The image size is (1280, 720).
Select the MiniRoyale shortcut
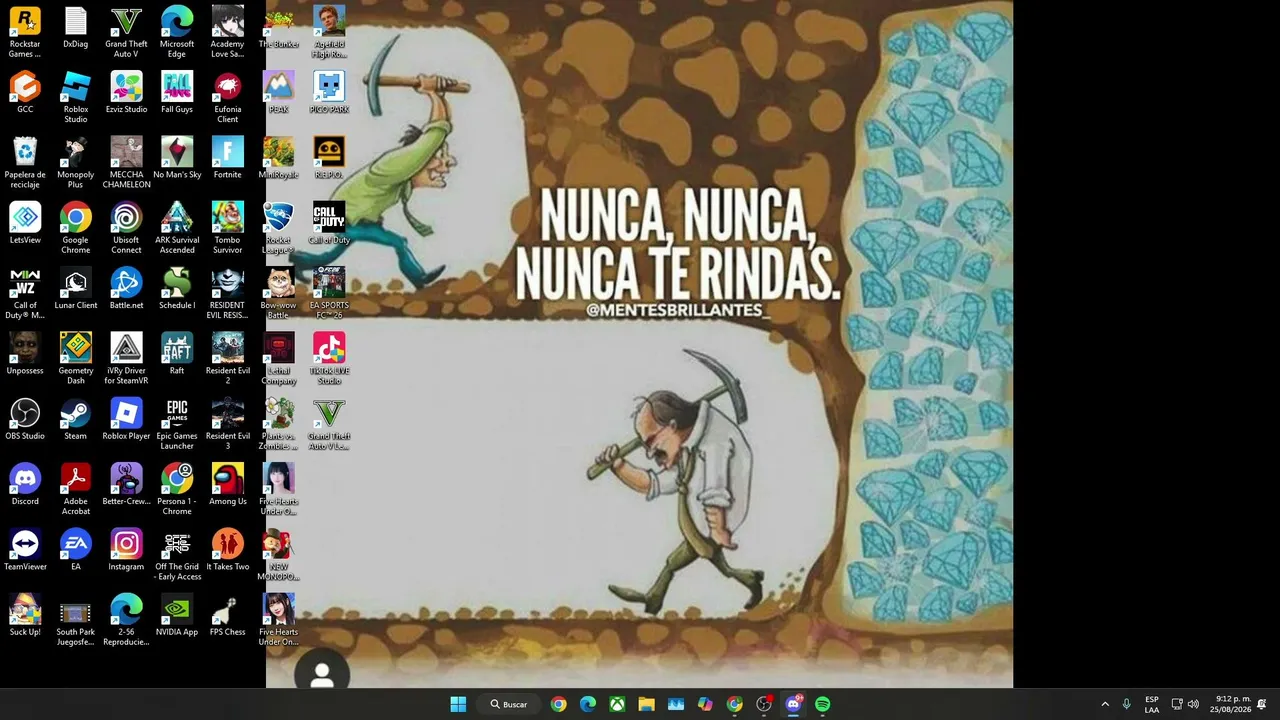pos(279,158)
